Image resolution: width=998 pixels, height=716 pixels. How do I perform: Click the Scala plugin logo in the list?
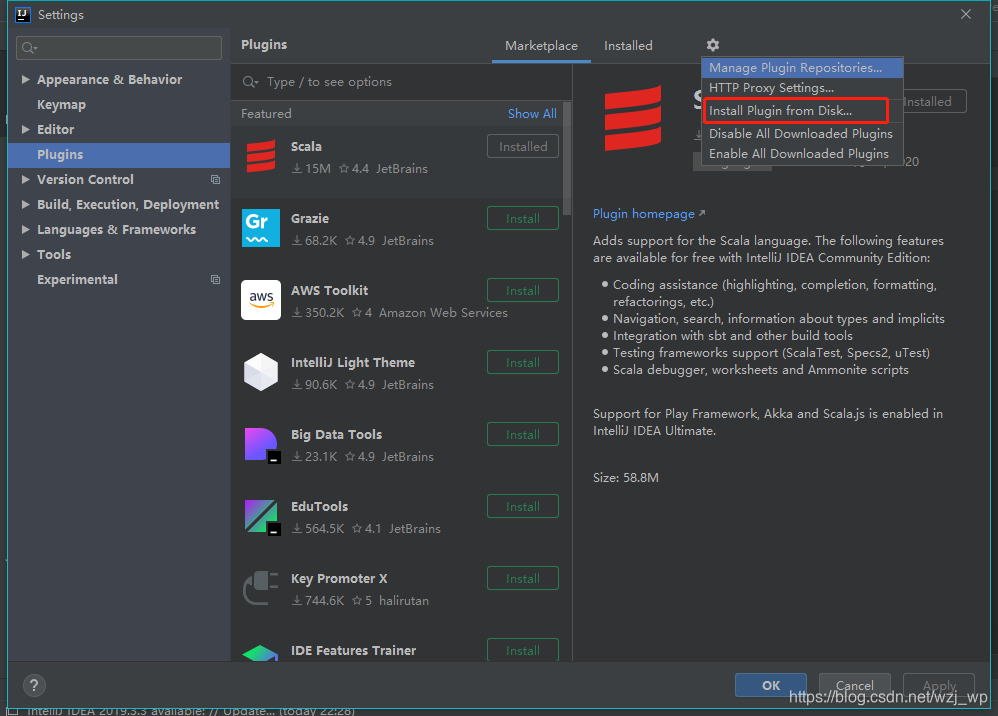pos(261,157)
